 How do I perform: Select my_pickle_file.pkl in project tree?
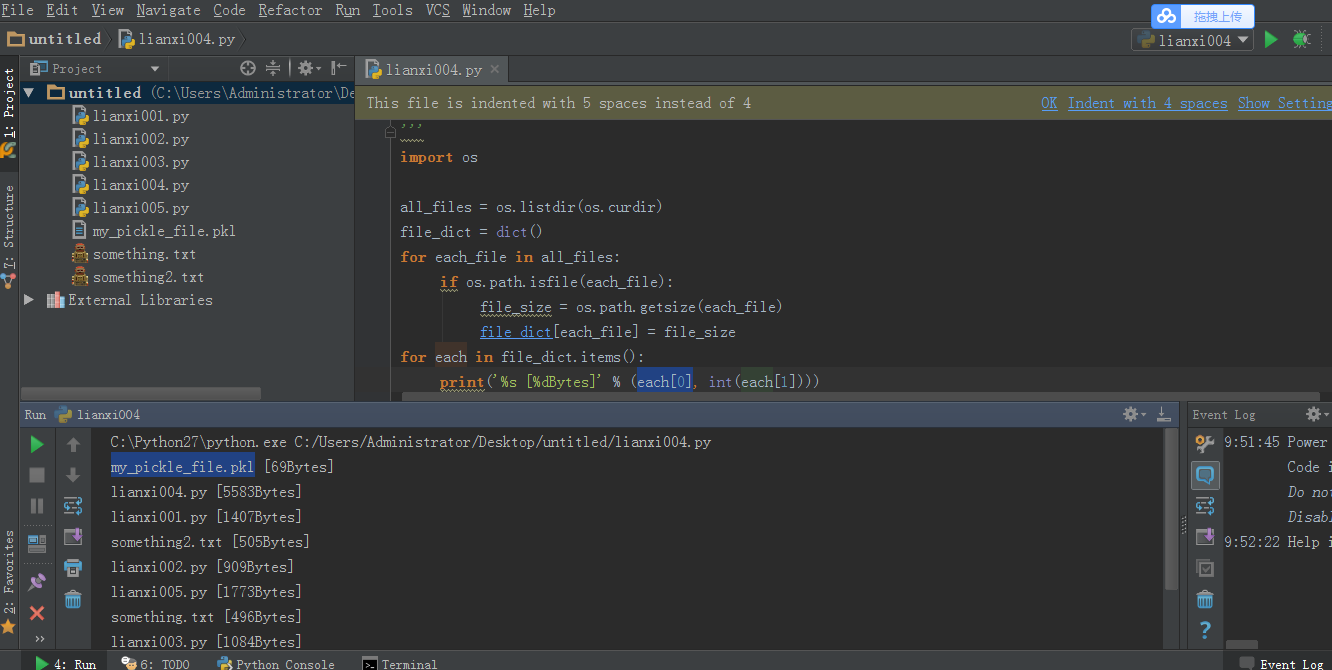click(153, 231)
